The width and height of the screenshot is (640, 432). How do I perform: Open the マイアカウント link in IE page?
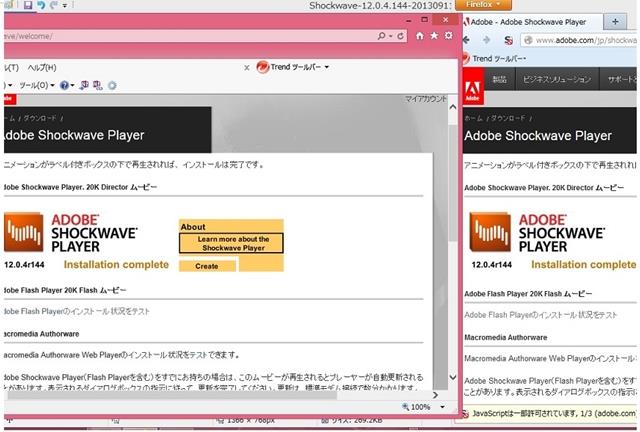426,99
